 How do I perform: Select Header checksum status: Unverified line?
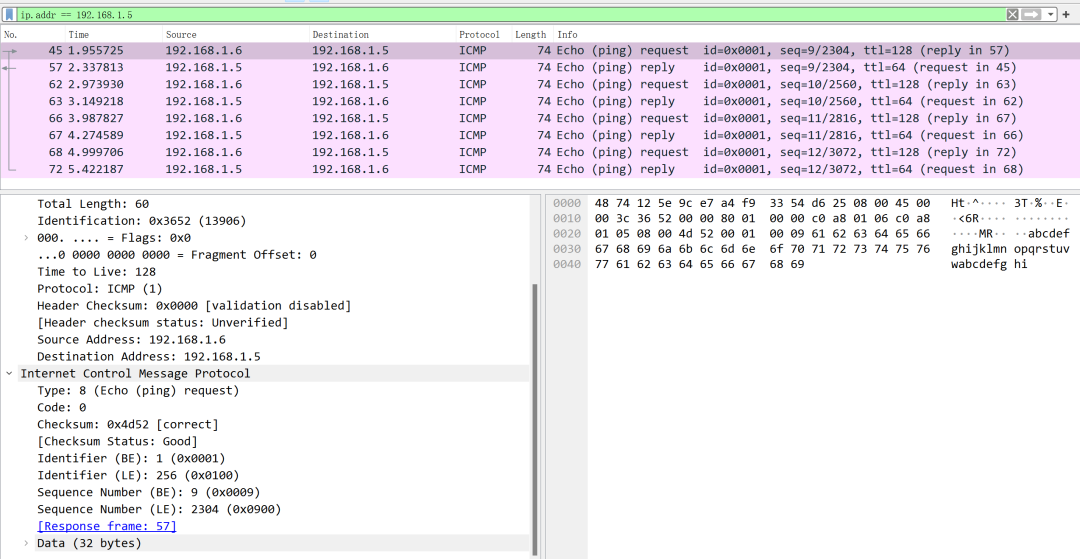tap(163, 322)
